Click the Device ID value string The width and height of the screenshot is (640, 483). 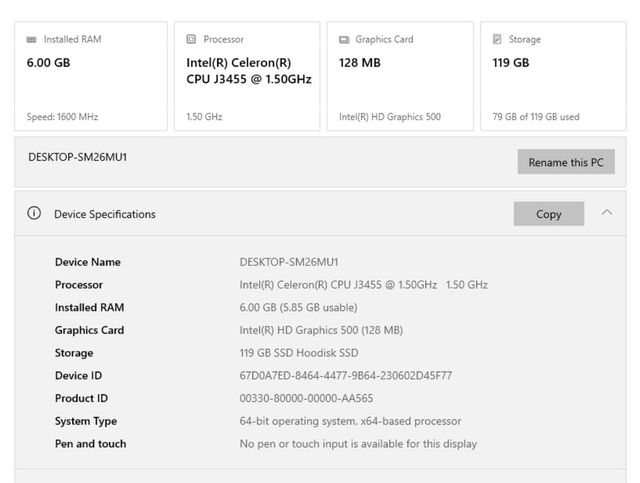click(x=345, y=376)
